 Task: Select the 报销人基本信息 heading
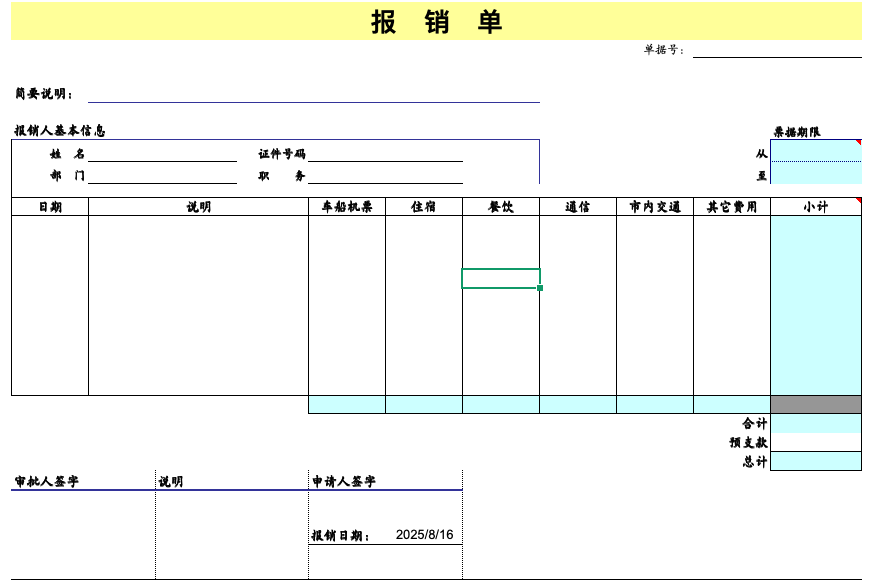pos(60,131)
